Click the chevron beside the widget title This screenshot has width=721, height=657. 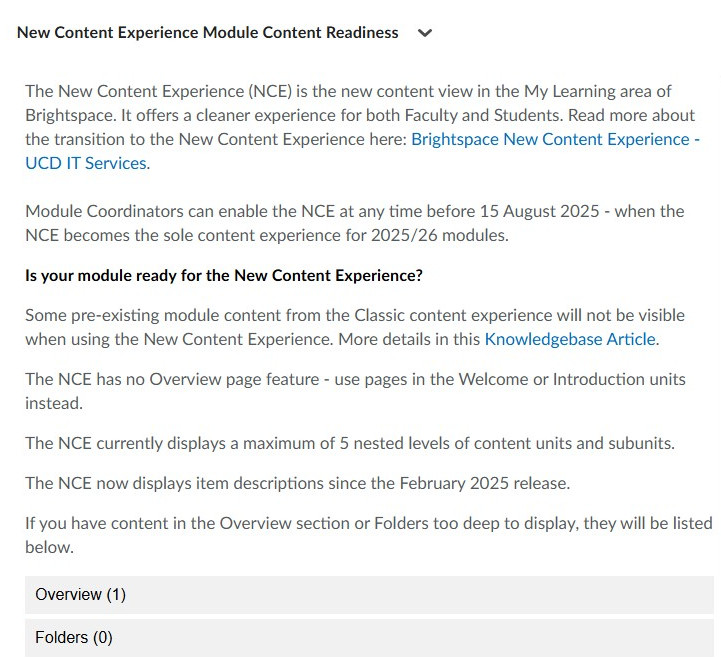425,33
